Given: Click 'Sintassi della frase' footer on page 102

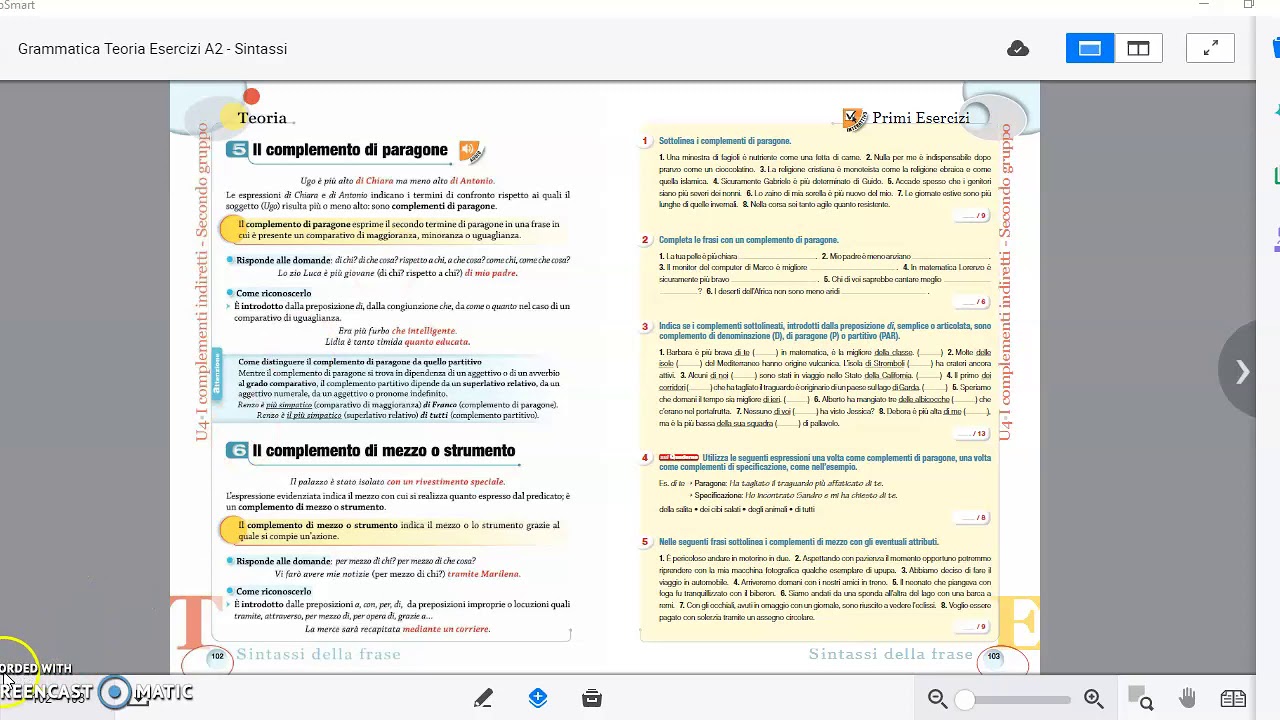Looking at the screenshot, I should 319,654.
